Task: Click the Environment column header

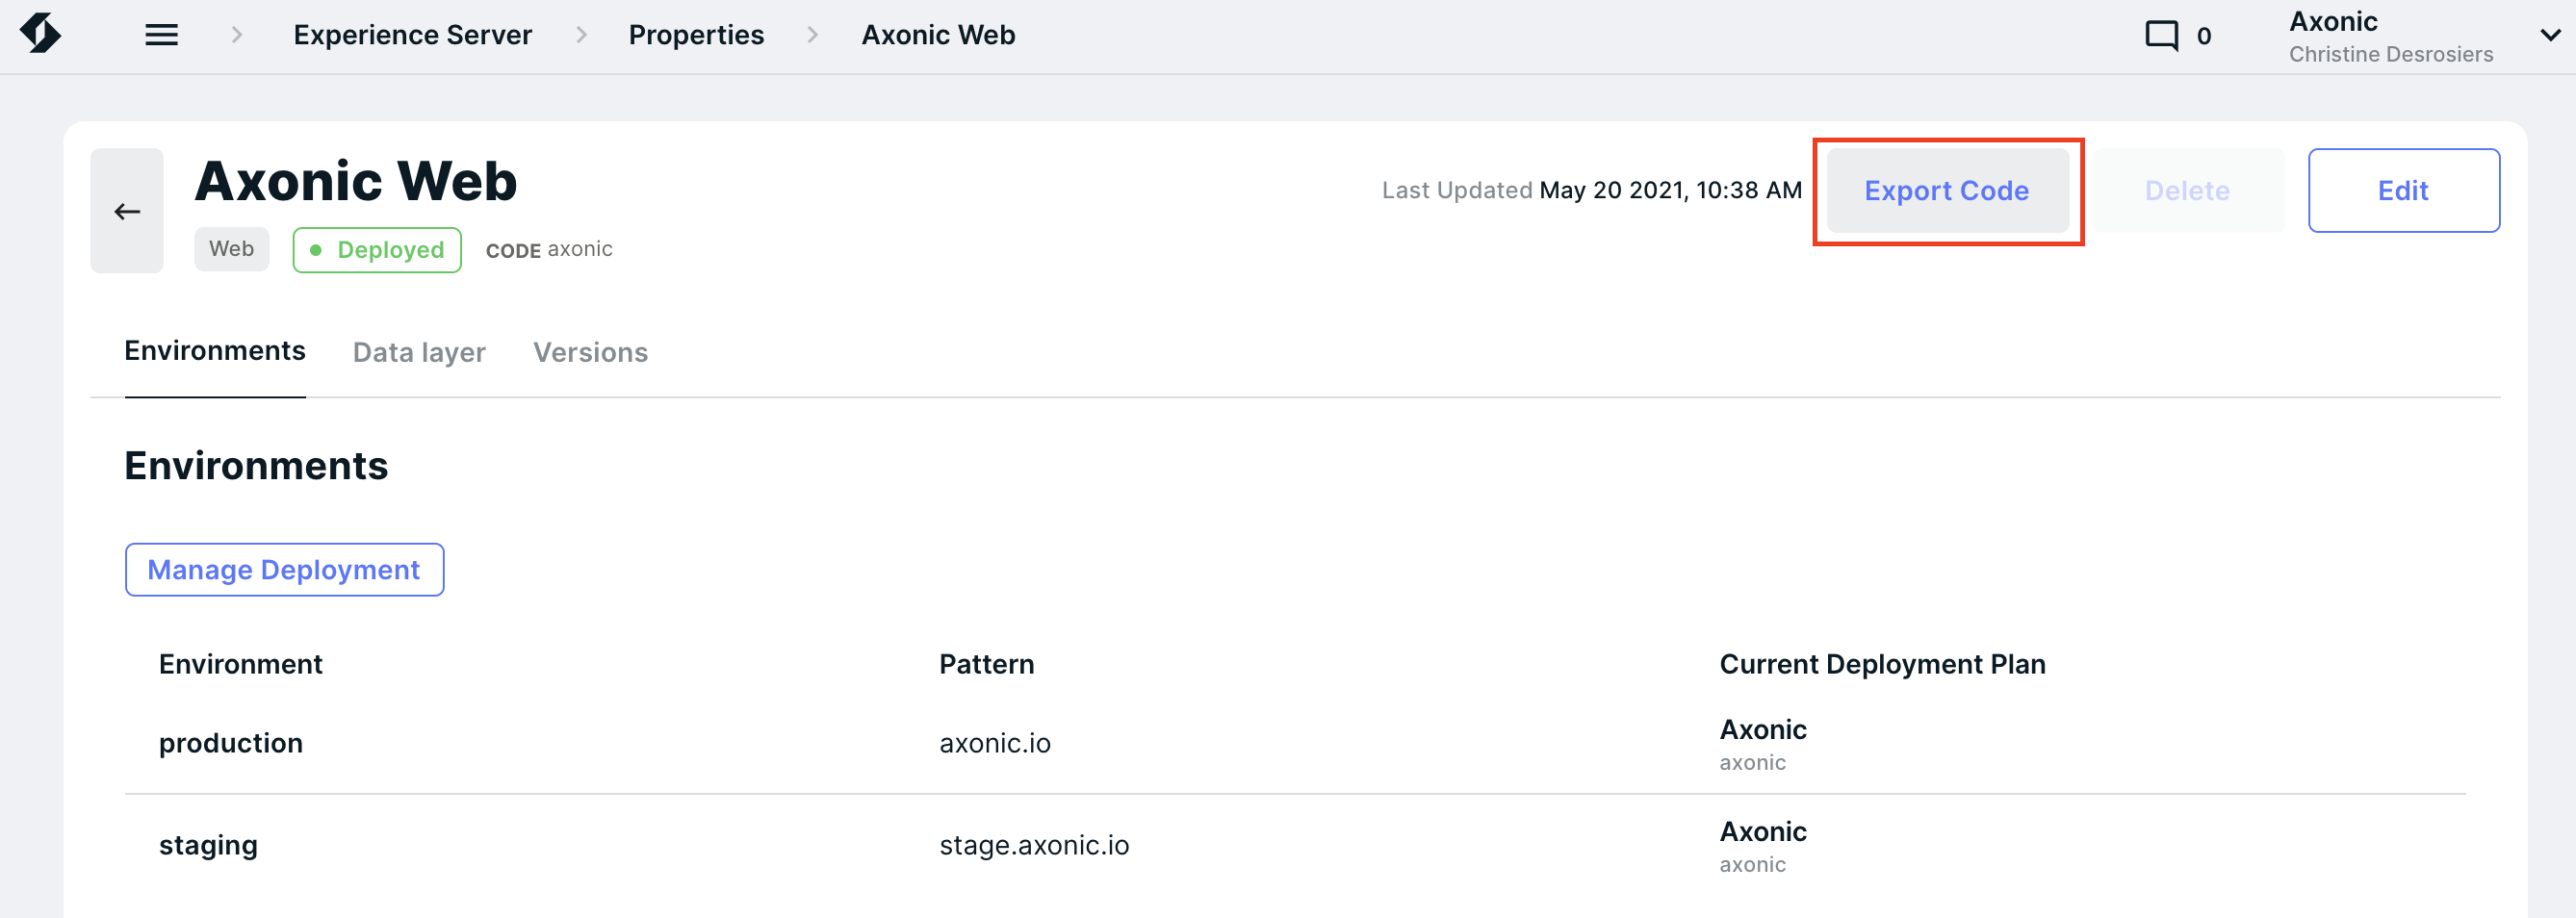Action: 240,665
